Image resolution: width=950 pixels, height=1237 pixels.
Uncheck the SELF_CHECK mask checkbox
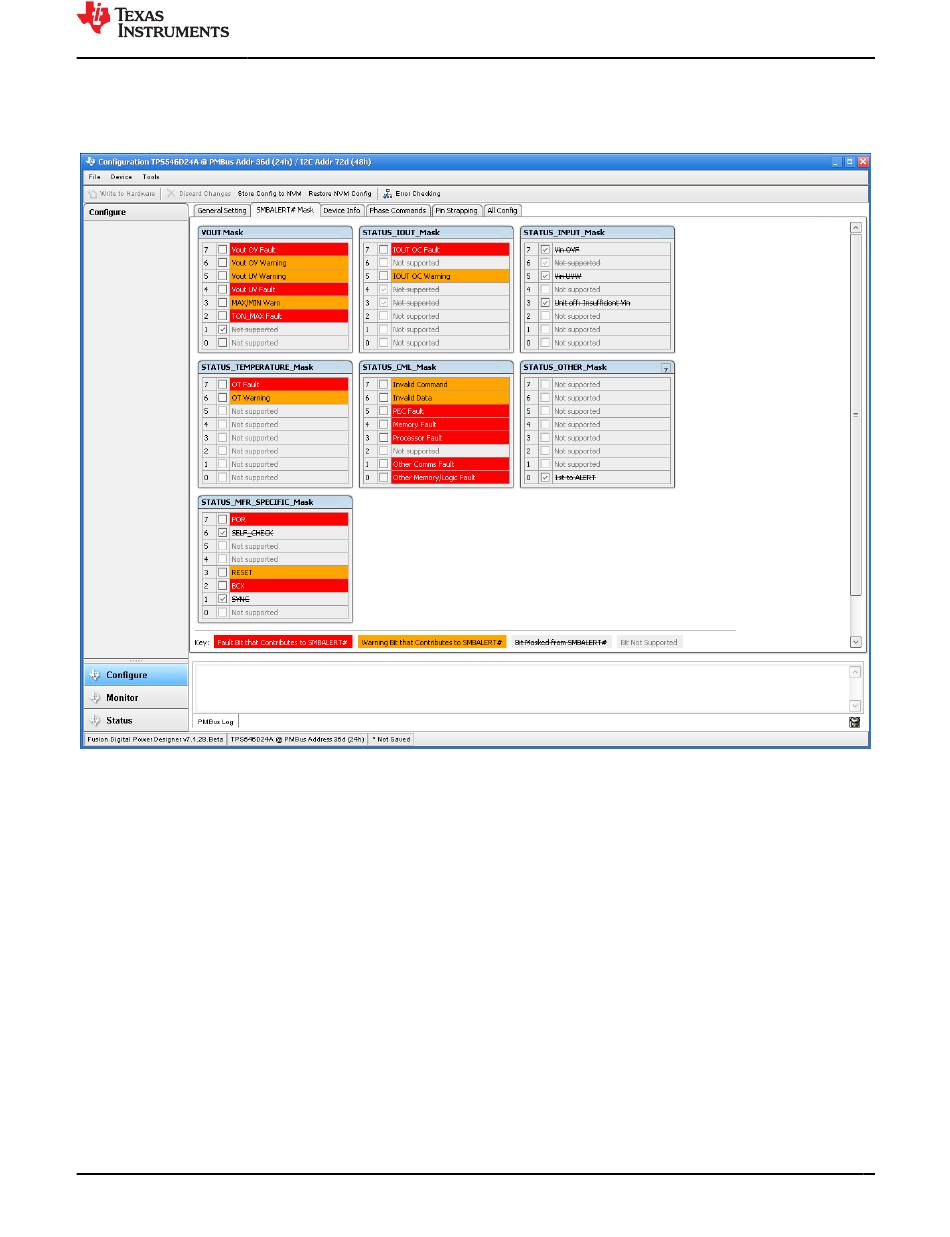(x=222, y=533)
